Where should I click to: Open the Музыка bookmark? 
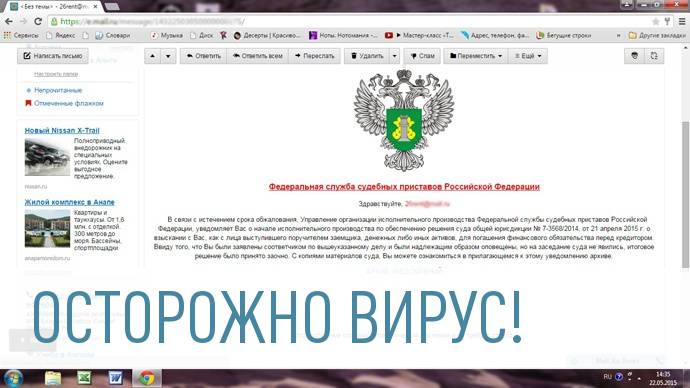(166, 35)
